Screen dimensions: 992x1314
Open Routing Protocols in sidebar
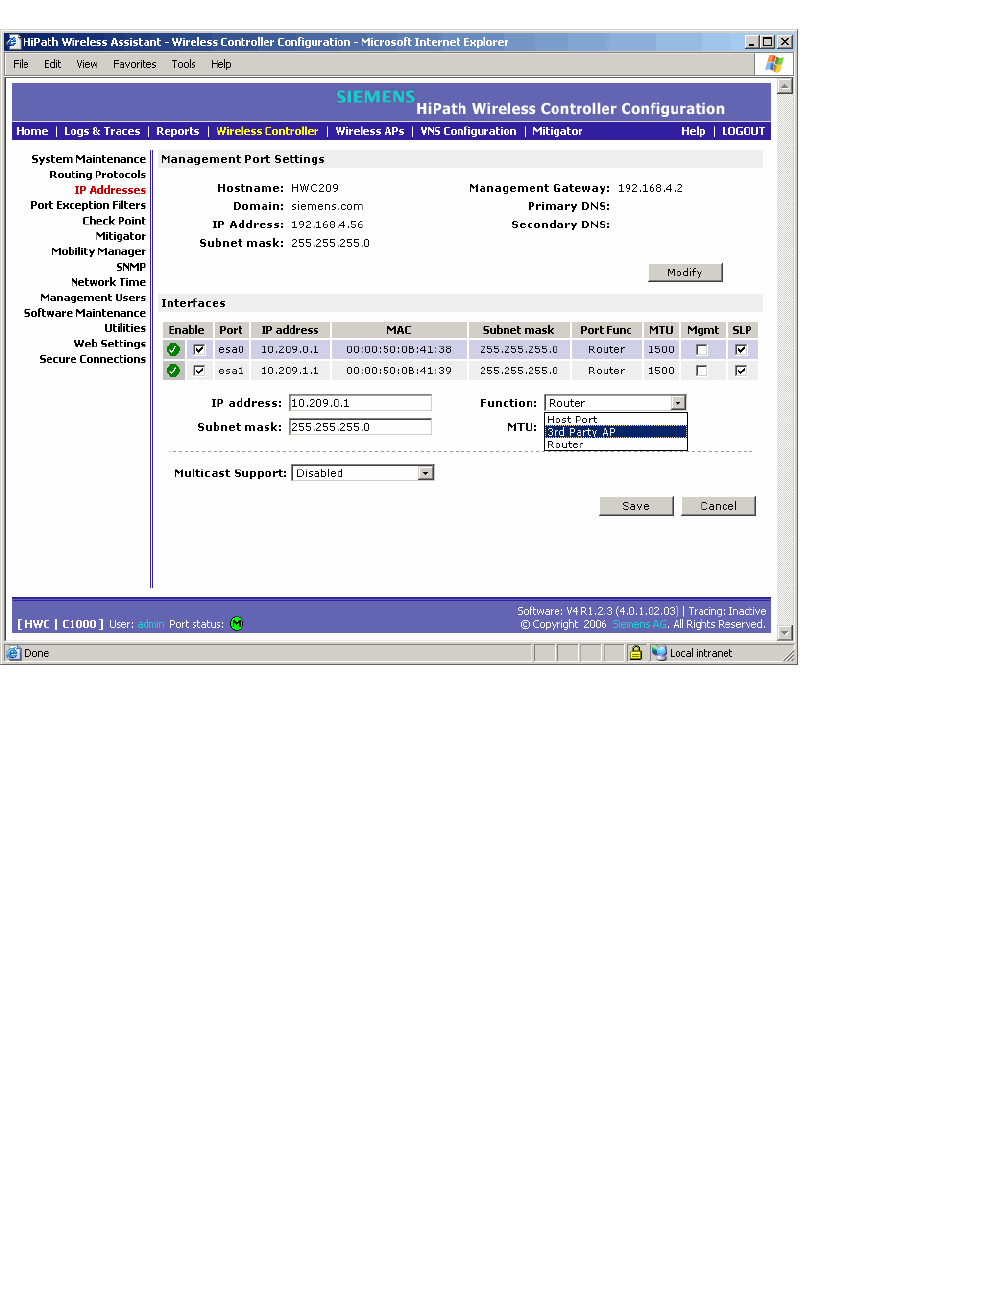[x=97, y=174]
